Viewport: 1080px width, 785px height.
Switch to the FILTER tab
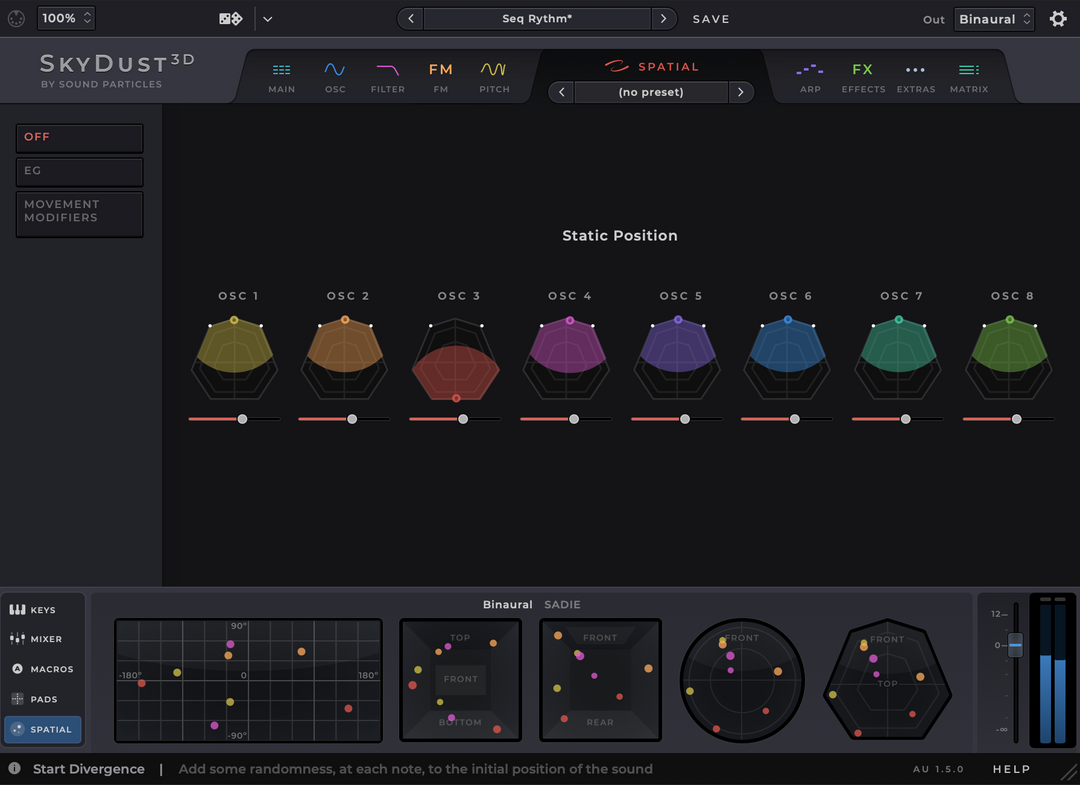click(388, 78)
